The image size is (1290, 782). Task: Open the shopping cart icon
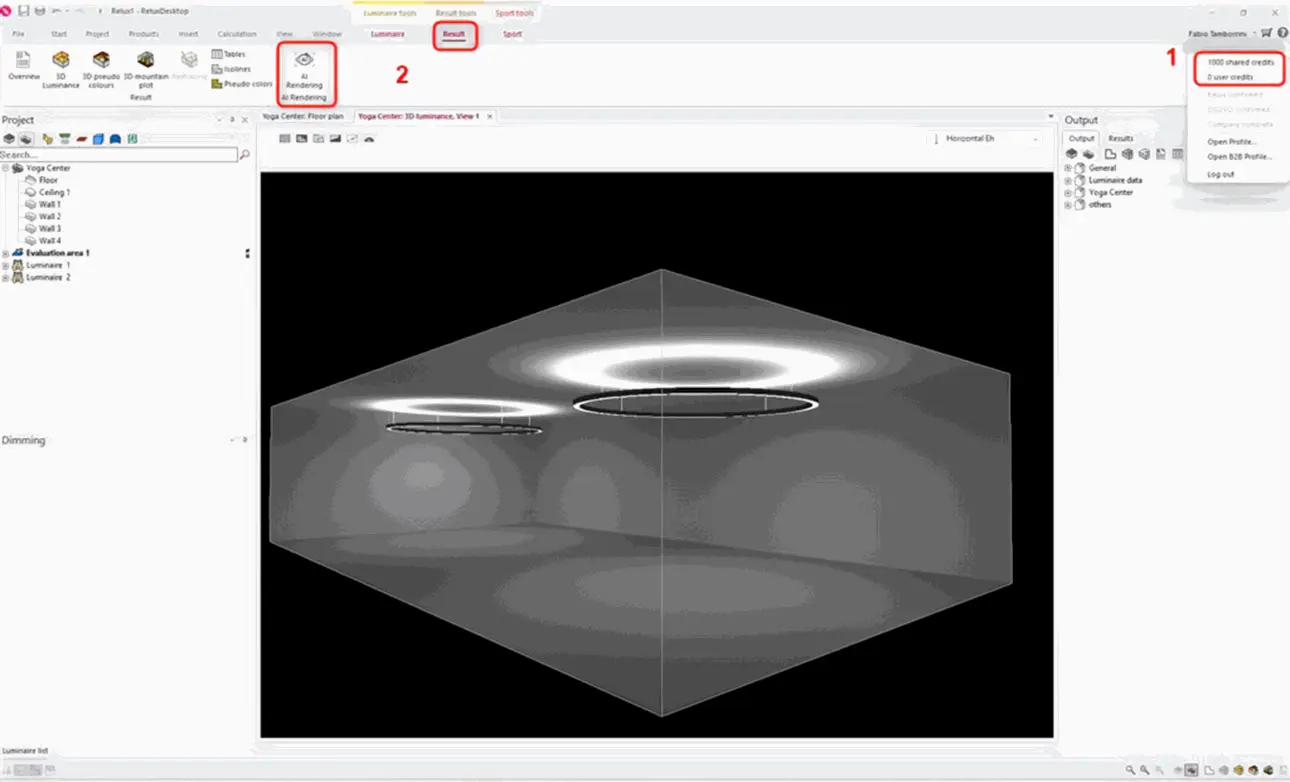coord(1266,33)
